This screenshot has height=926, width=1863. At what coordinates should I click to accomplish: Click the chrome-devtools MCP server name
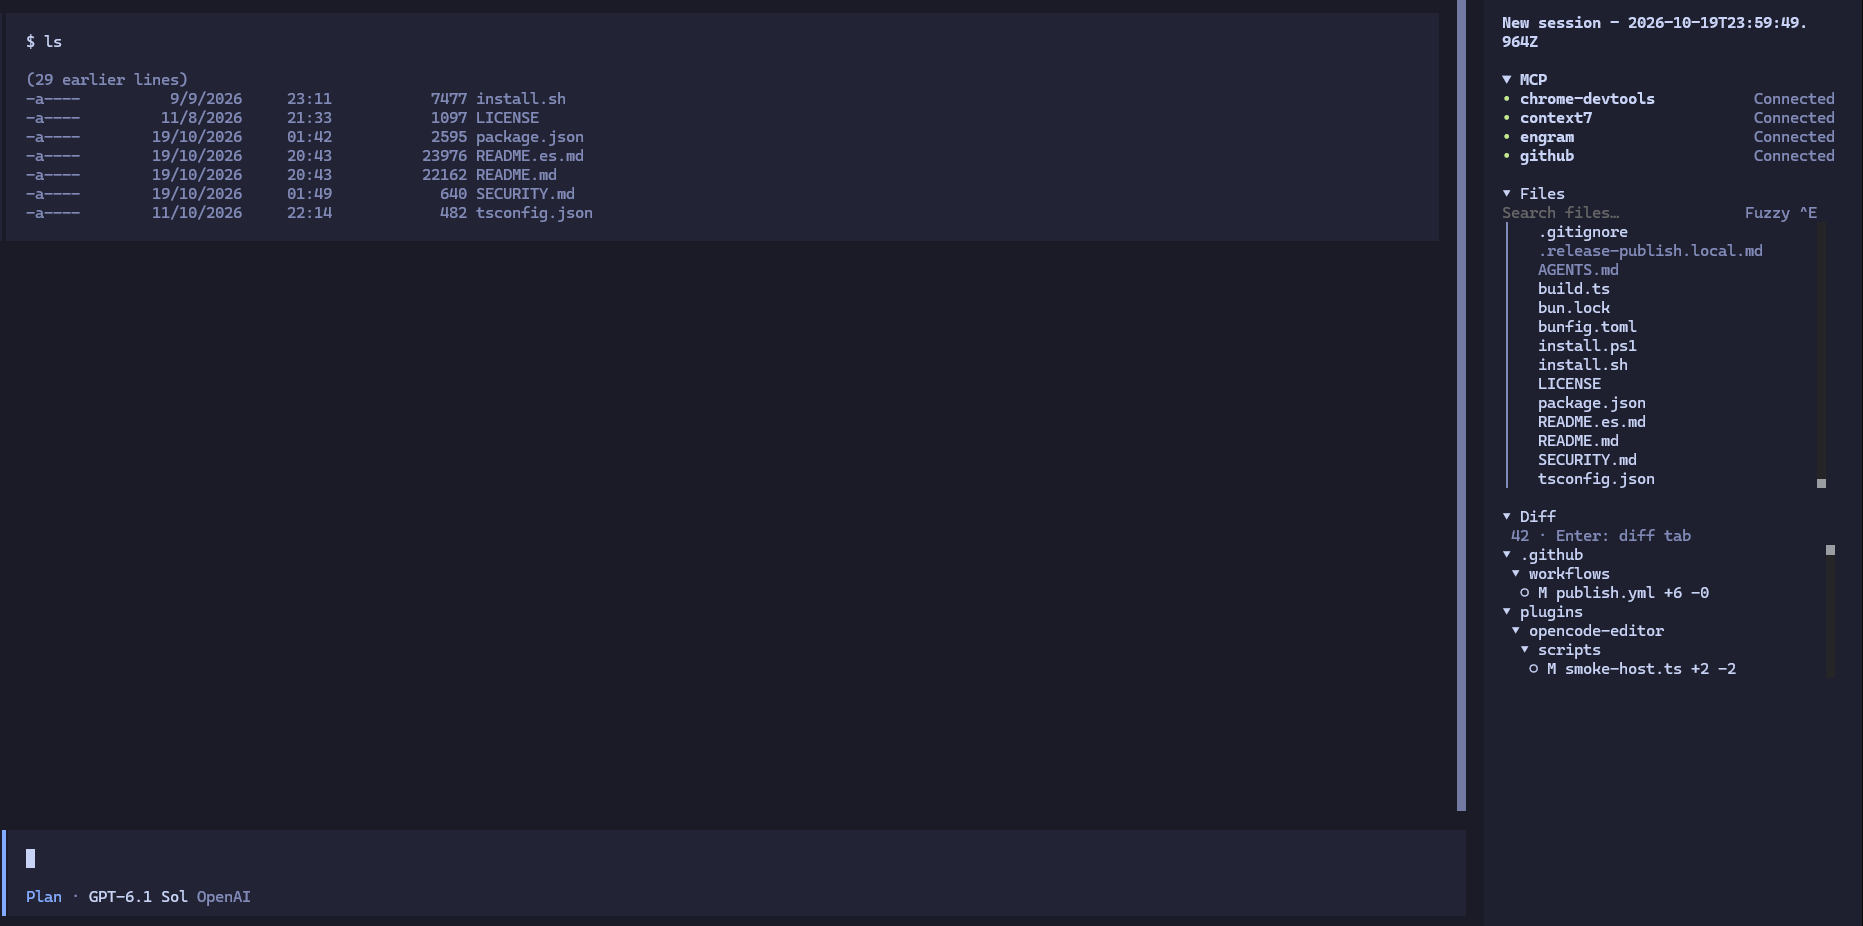pyautogui.click(x=1587, y=99)
